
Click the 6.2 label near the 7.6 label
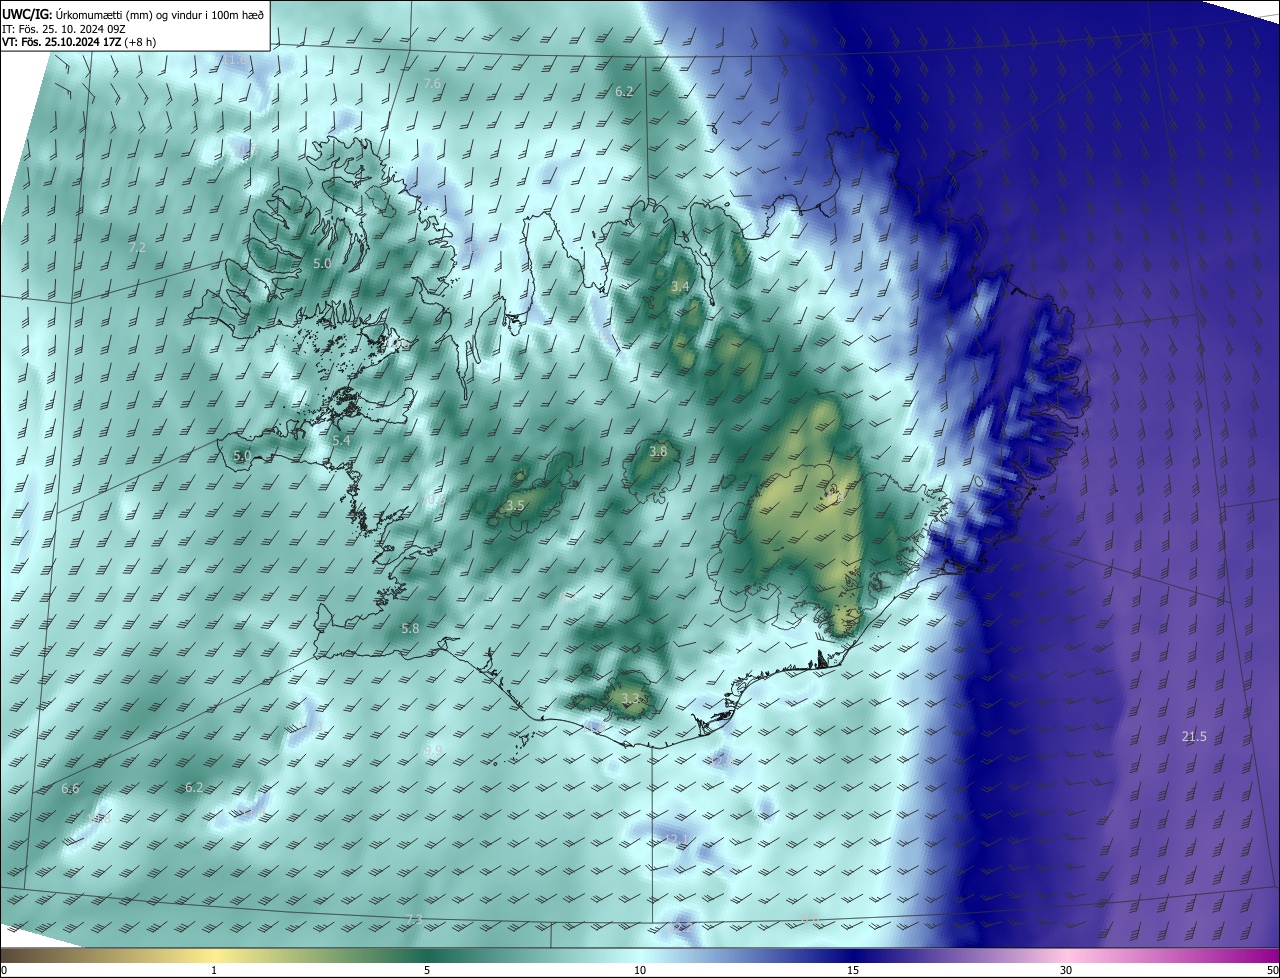(x=624, y=92)
